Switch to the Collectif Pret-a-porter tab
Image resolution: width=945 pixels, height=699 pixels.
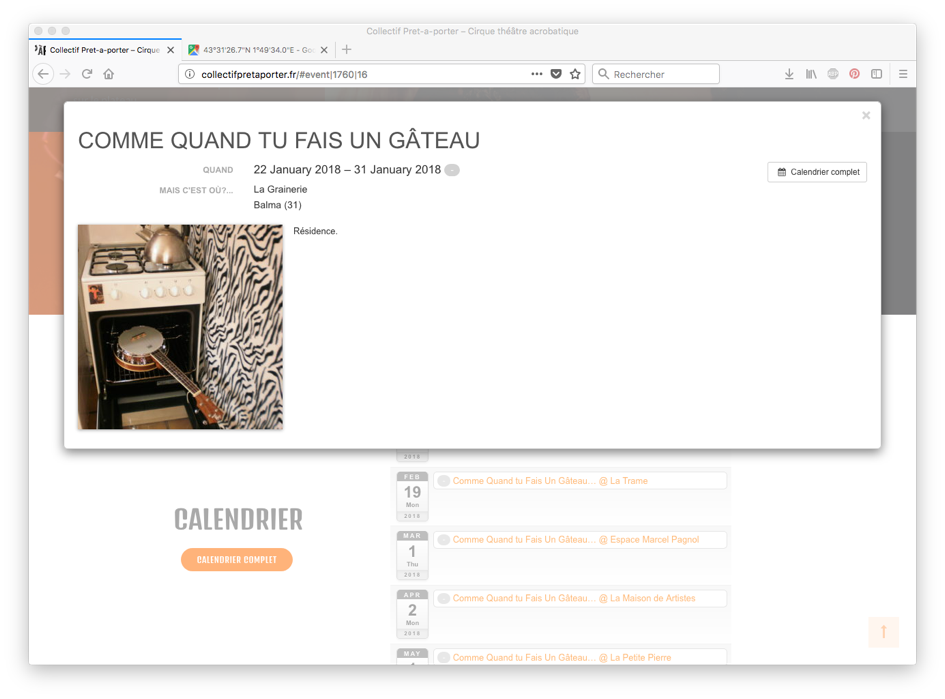[x=105, y=50]
